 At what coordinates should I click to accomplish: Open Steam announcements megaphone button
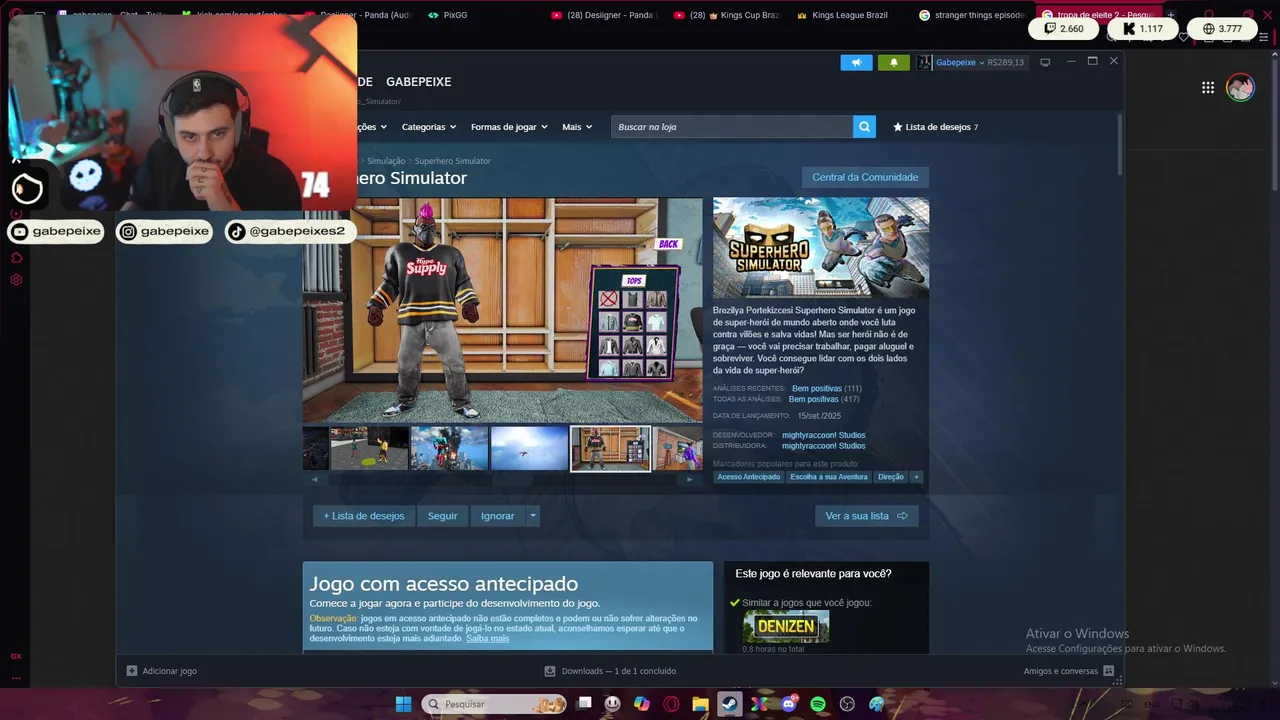point(856,62)
